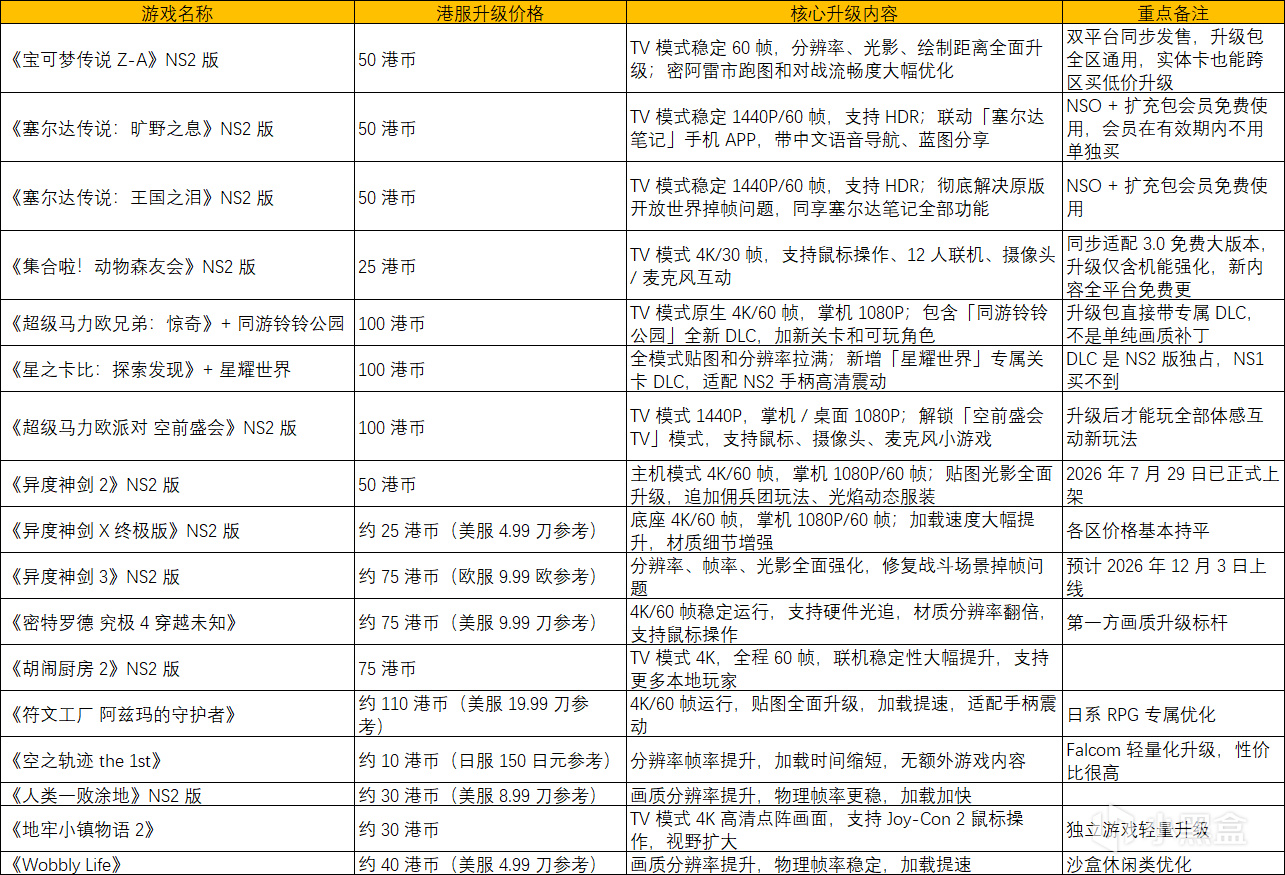The width and height of the screenshot is (1285, 875).
Task: Select the "港服升级价格" header cell
Action: (x=491, y=13)
